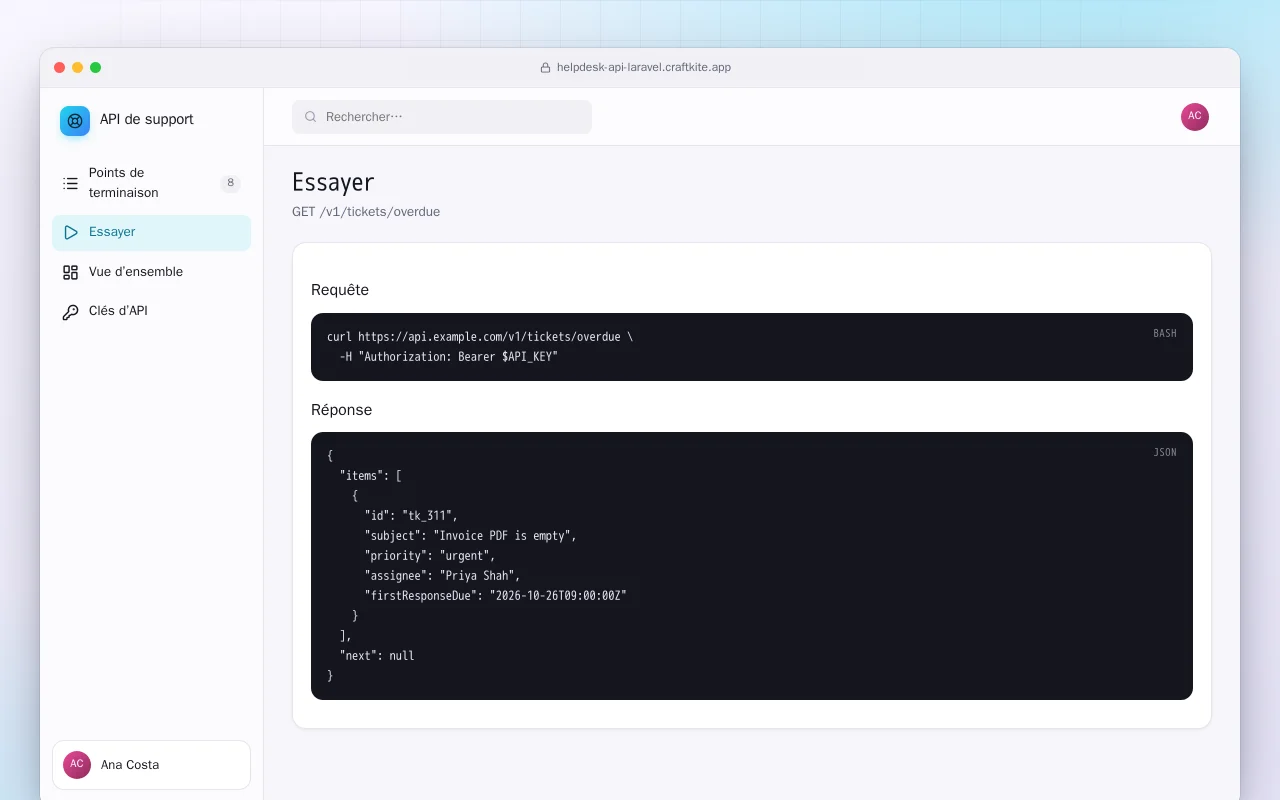This screenshot has width=1280, height=800.
Task: Open Points de terminaison in the sidebar
Action: (x=151, y=183)
